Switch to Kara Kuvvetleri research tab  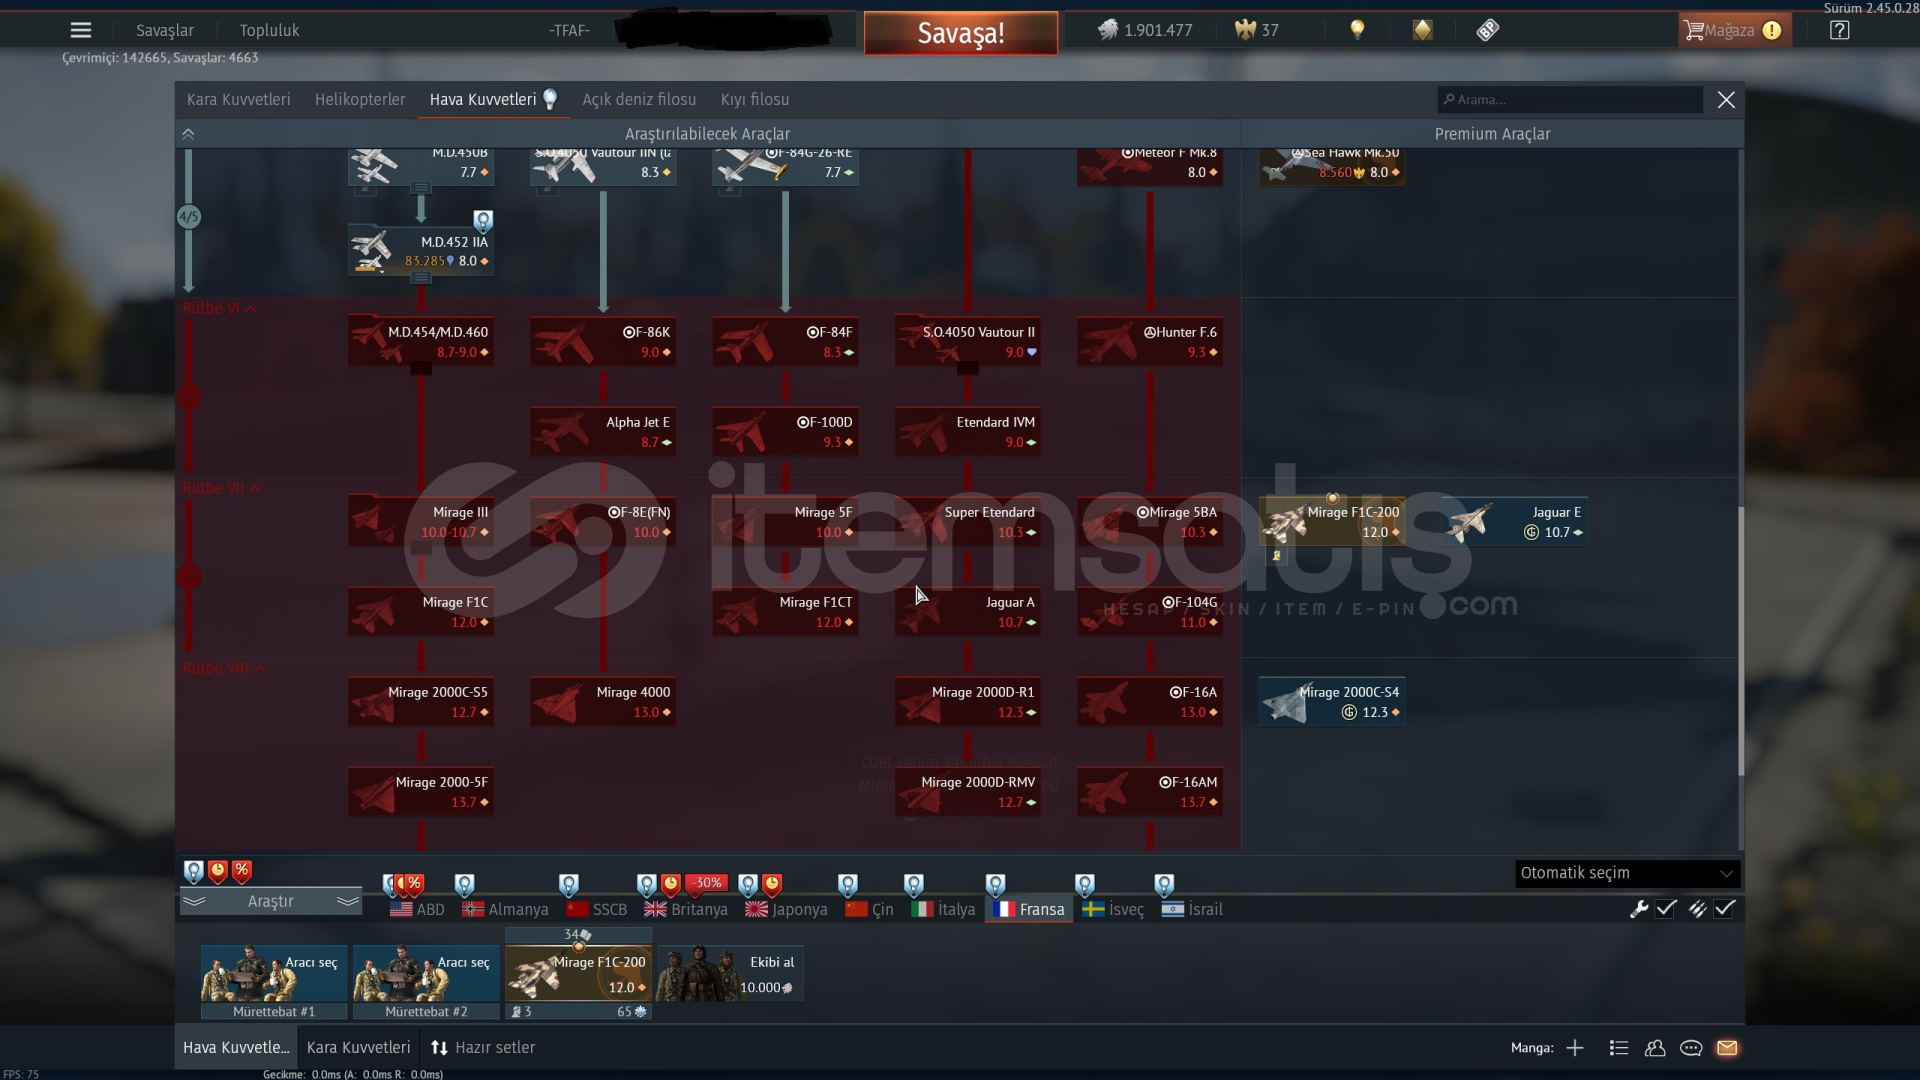point(238,99)
